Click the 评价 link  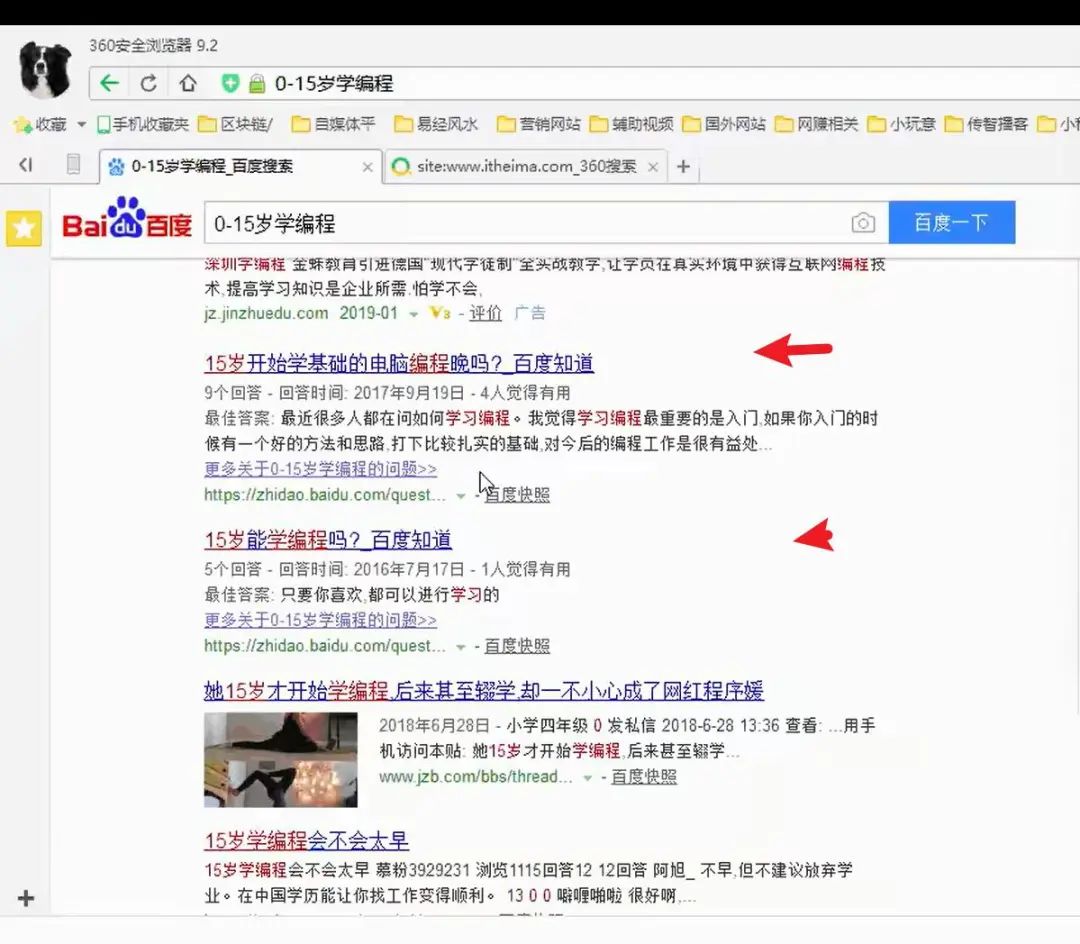point(486,313)
